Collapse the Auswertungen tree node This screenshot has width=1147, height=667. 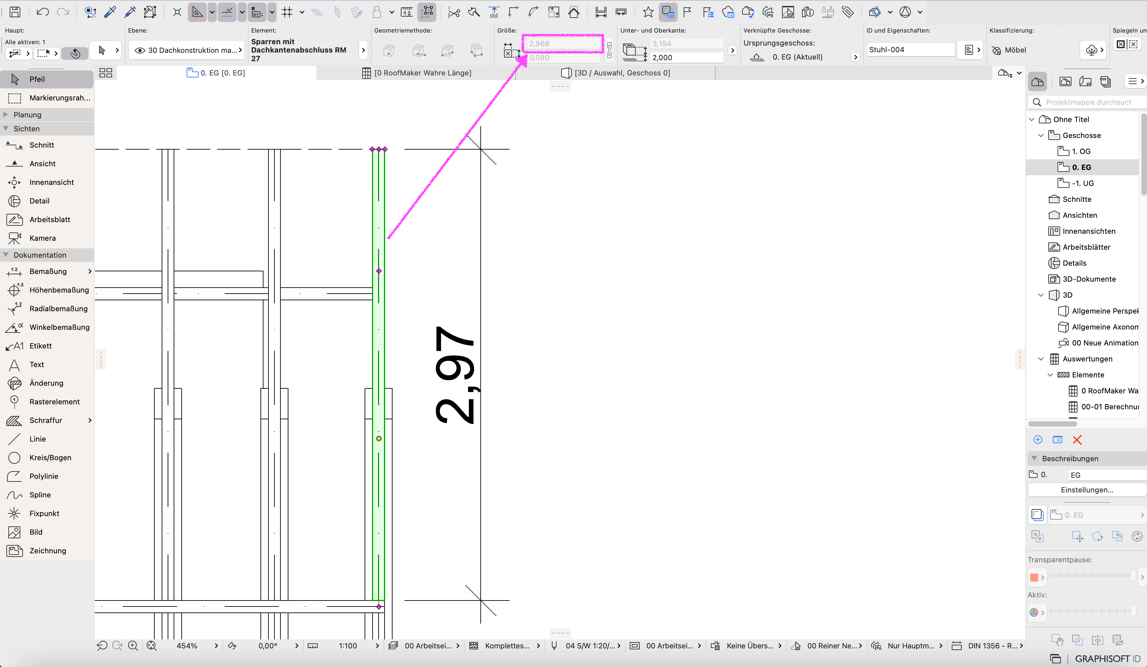[1041, 359]
